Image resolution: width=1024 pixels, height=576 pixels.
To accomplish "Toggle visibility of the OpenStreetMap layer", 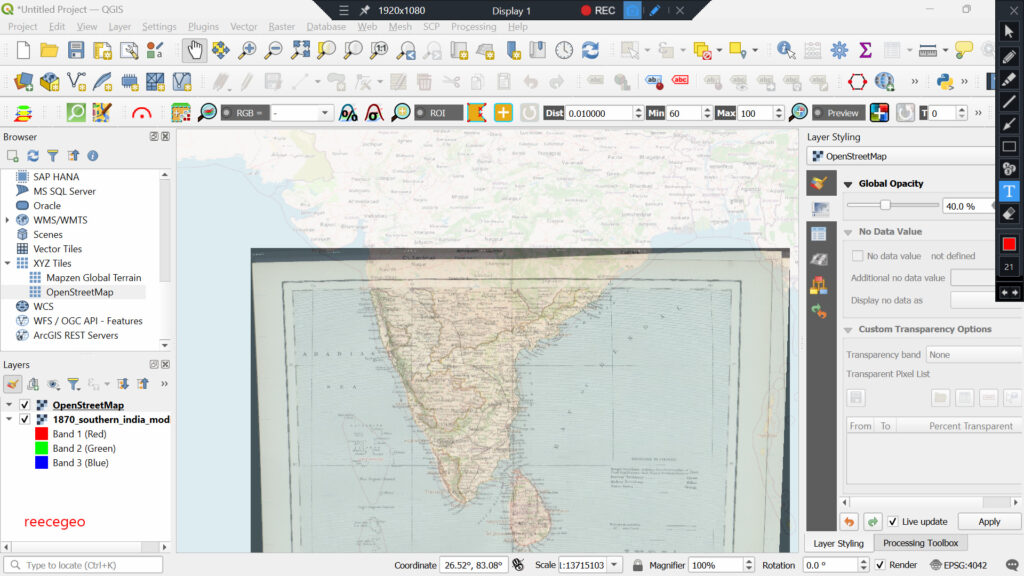I will pos(25,405).
